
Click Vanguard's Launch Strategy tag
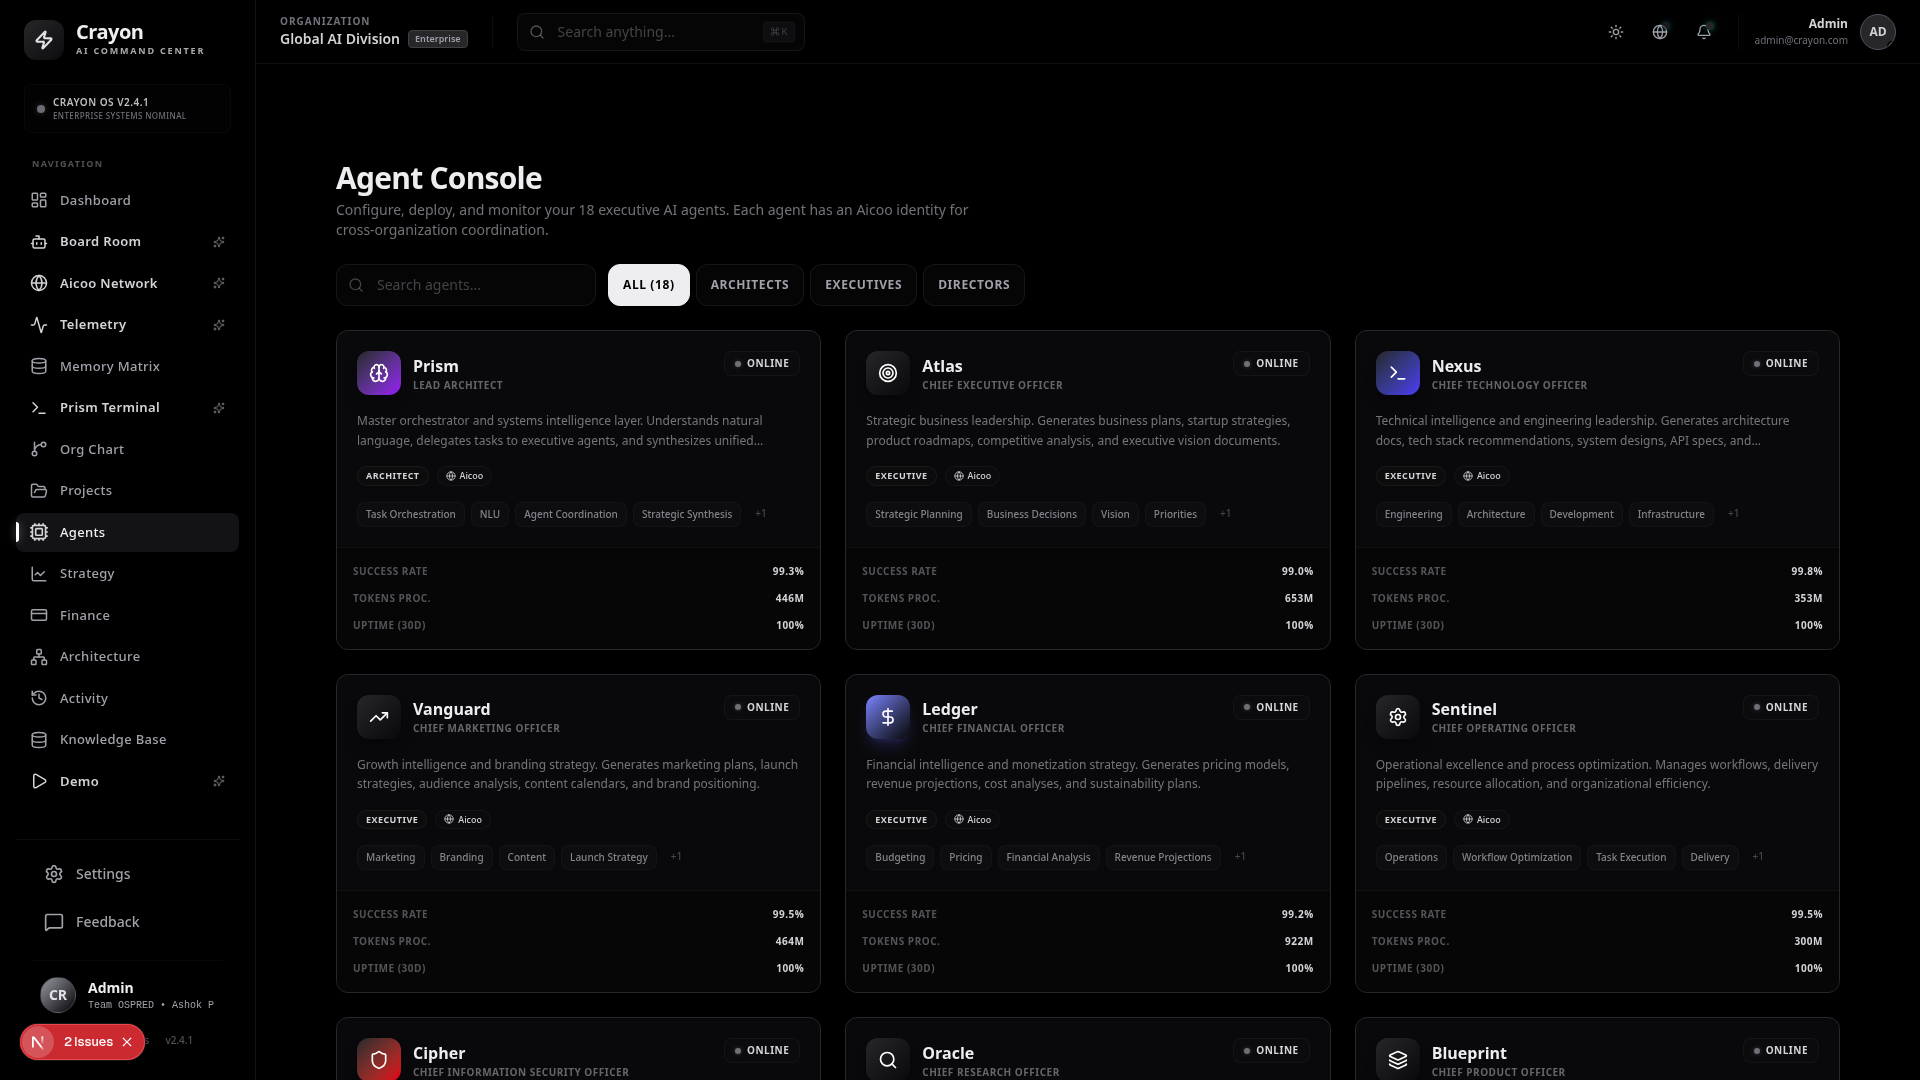[x=609, y=857]
